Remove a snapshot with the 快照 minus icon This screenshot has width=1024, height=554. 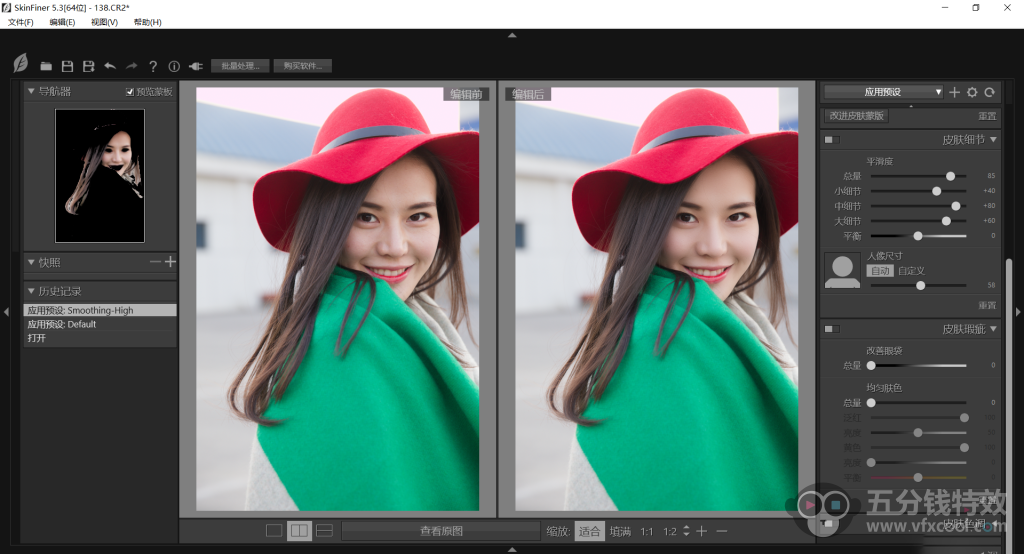pyautogui.click(x=155, y=262)
